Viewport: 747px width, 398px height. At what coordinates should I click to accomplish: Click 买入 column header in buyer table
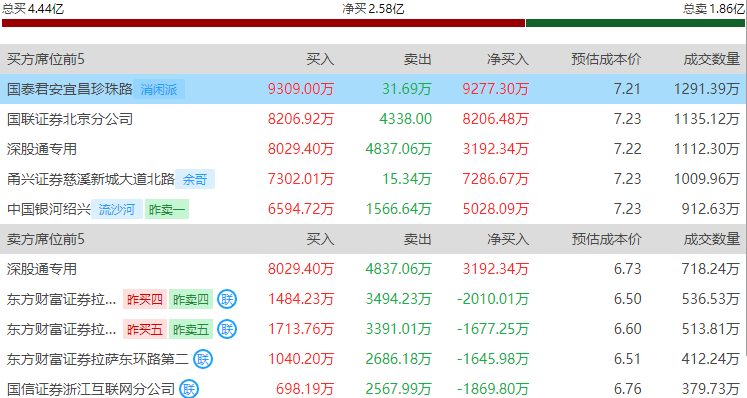click(x=320, y=59)
